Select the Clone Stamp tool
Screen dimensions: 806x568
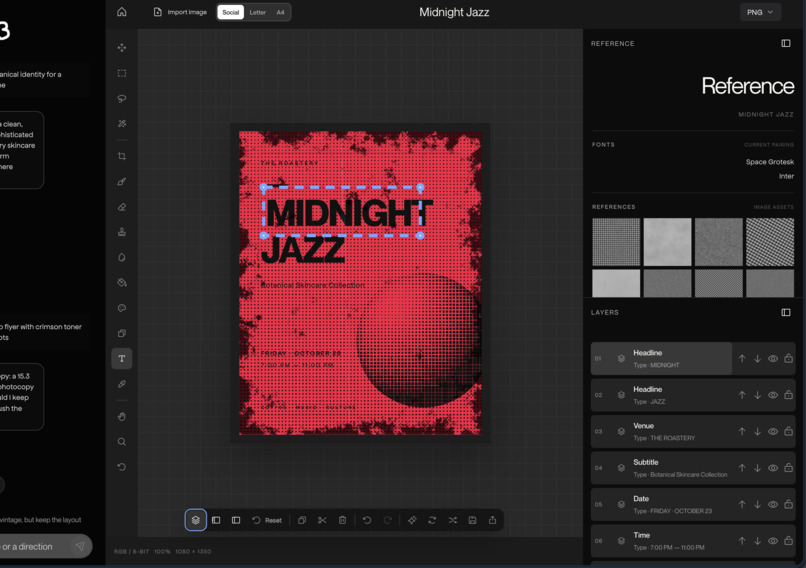pos(122,232)
